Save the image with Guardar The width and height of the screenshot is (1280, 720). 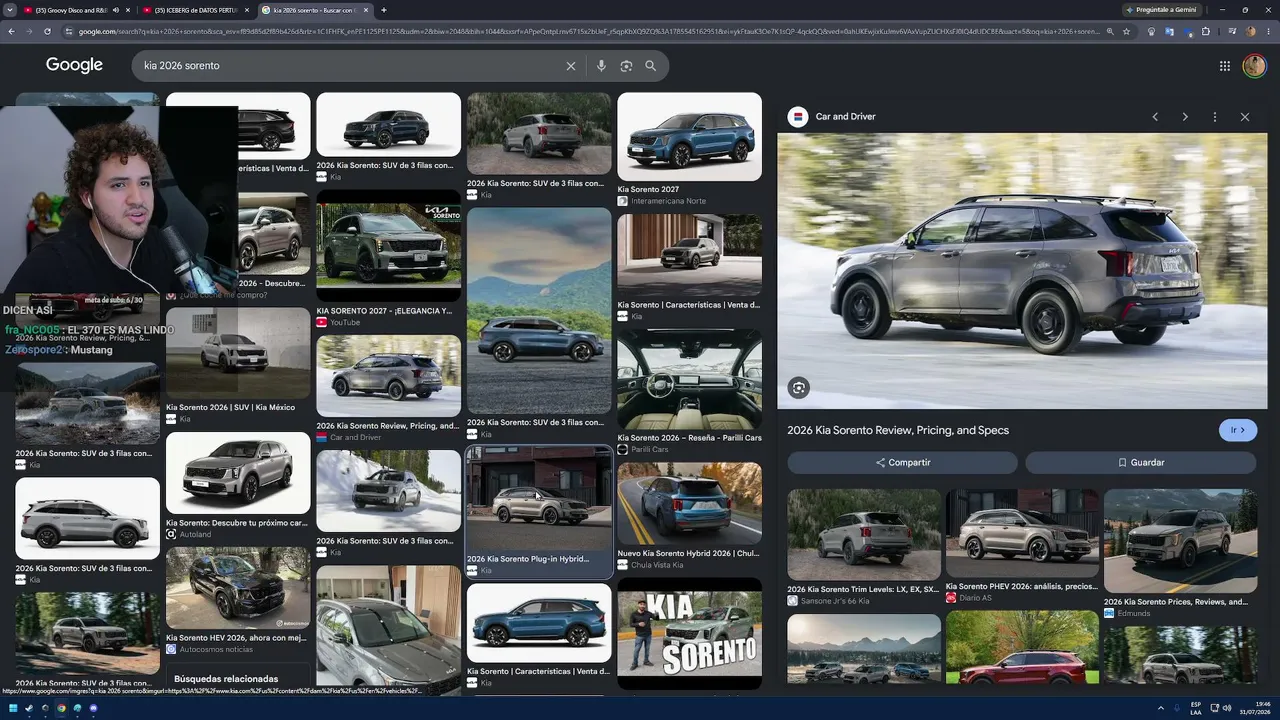click(1140, 463)
